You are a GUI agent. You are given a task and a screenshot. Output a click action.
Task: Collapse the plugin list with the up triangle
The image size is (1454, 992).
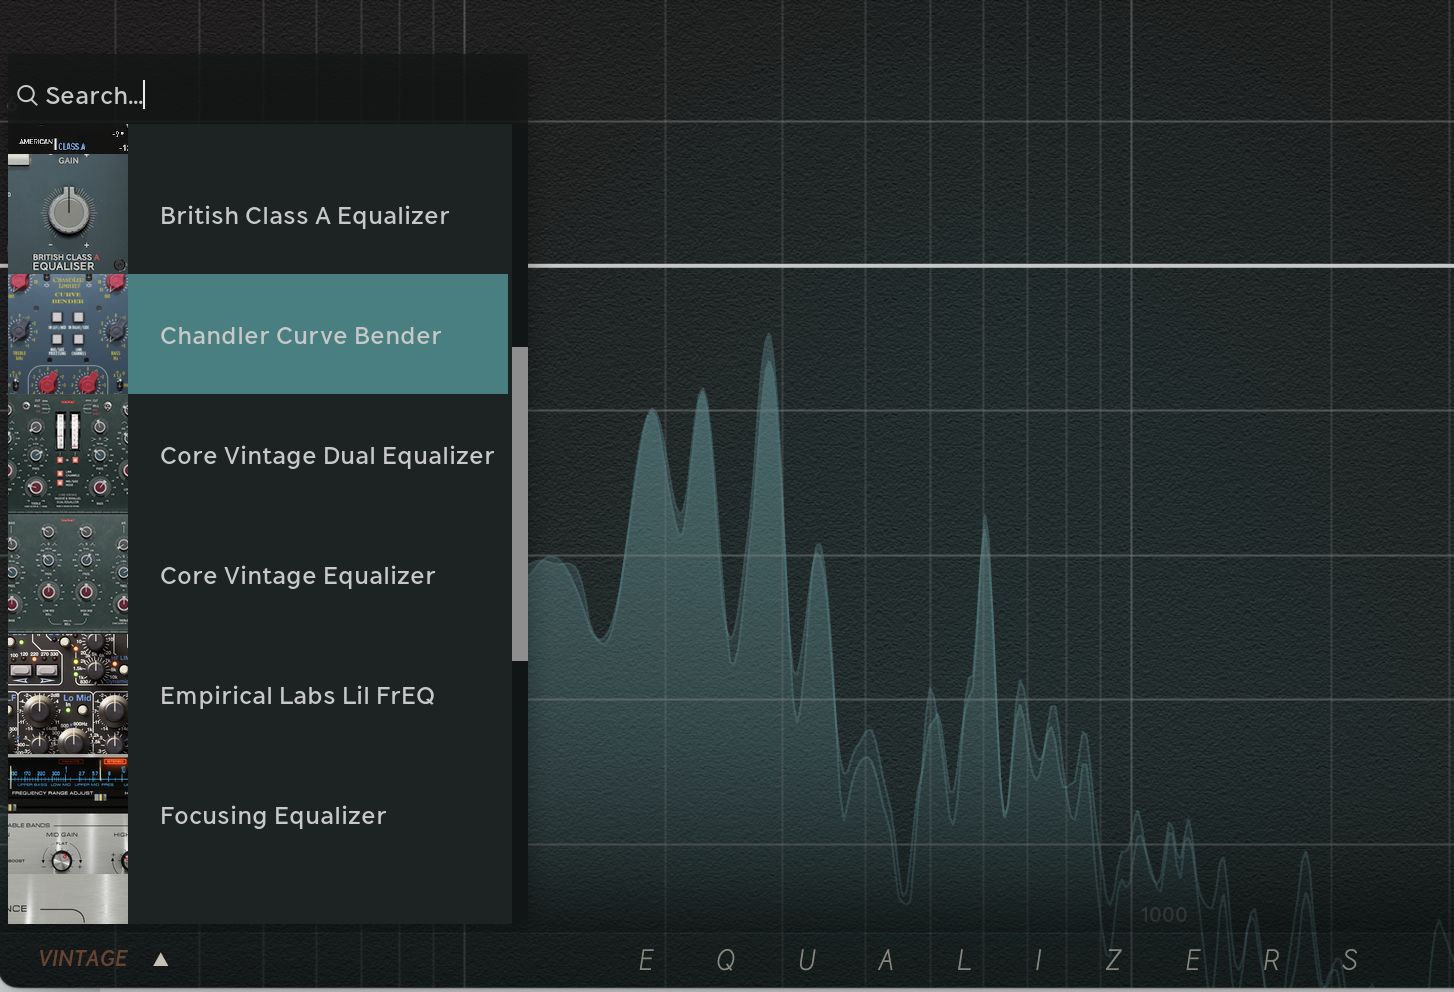(161, 958)
